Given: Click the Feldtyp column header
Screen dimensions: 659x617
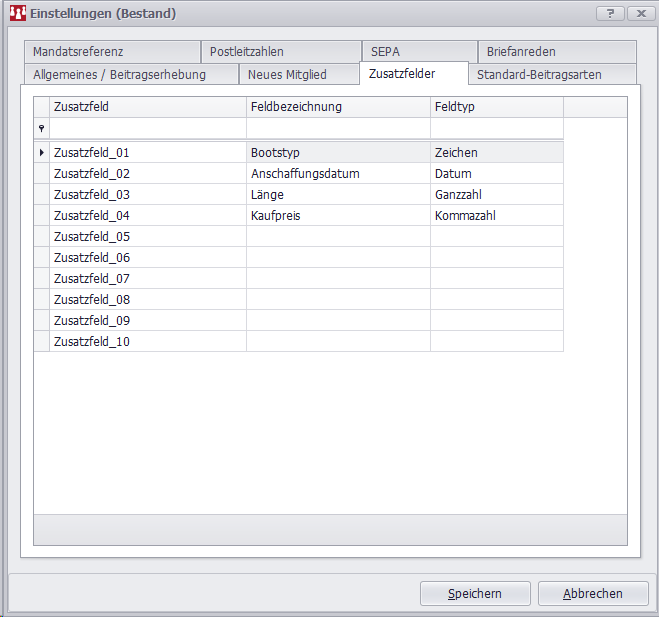Looking at the screenshot, I should 496,106.
